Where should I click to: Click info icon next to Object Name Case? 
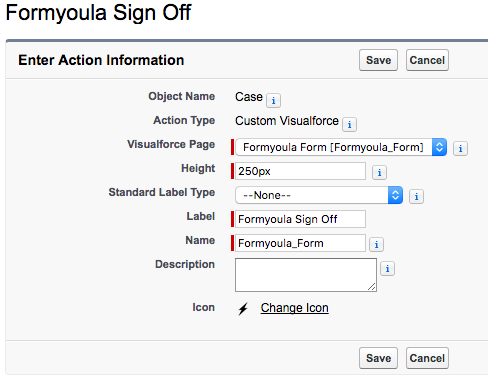coord(273,100)
